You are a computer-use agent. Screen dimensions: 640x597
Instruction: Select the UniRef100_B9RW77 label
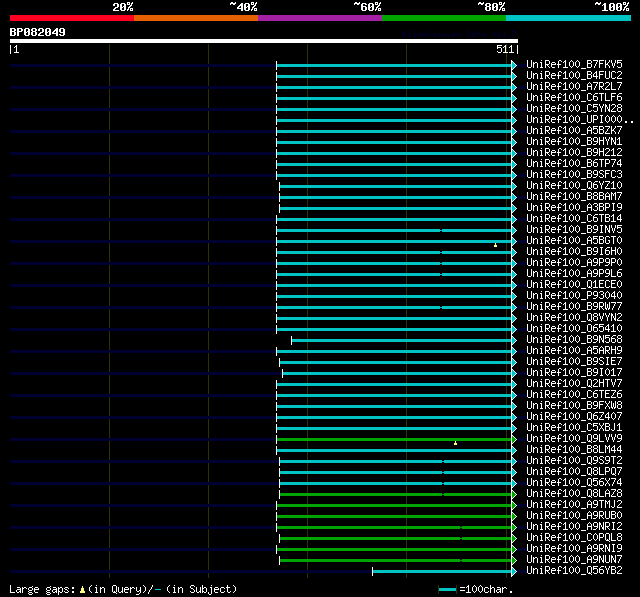[x=574, y=307]
